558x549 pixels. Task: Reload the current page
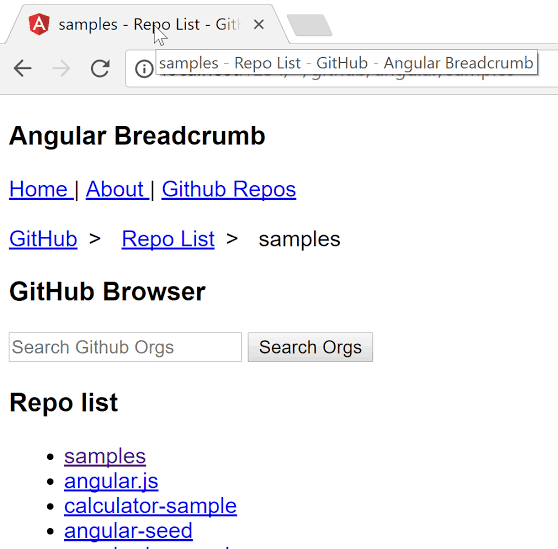point(100,68)
